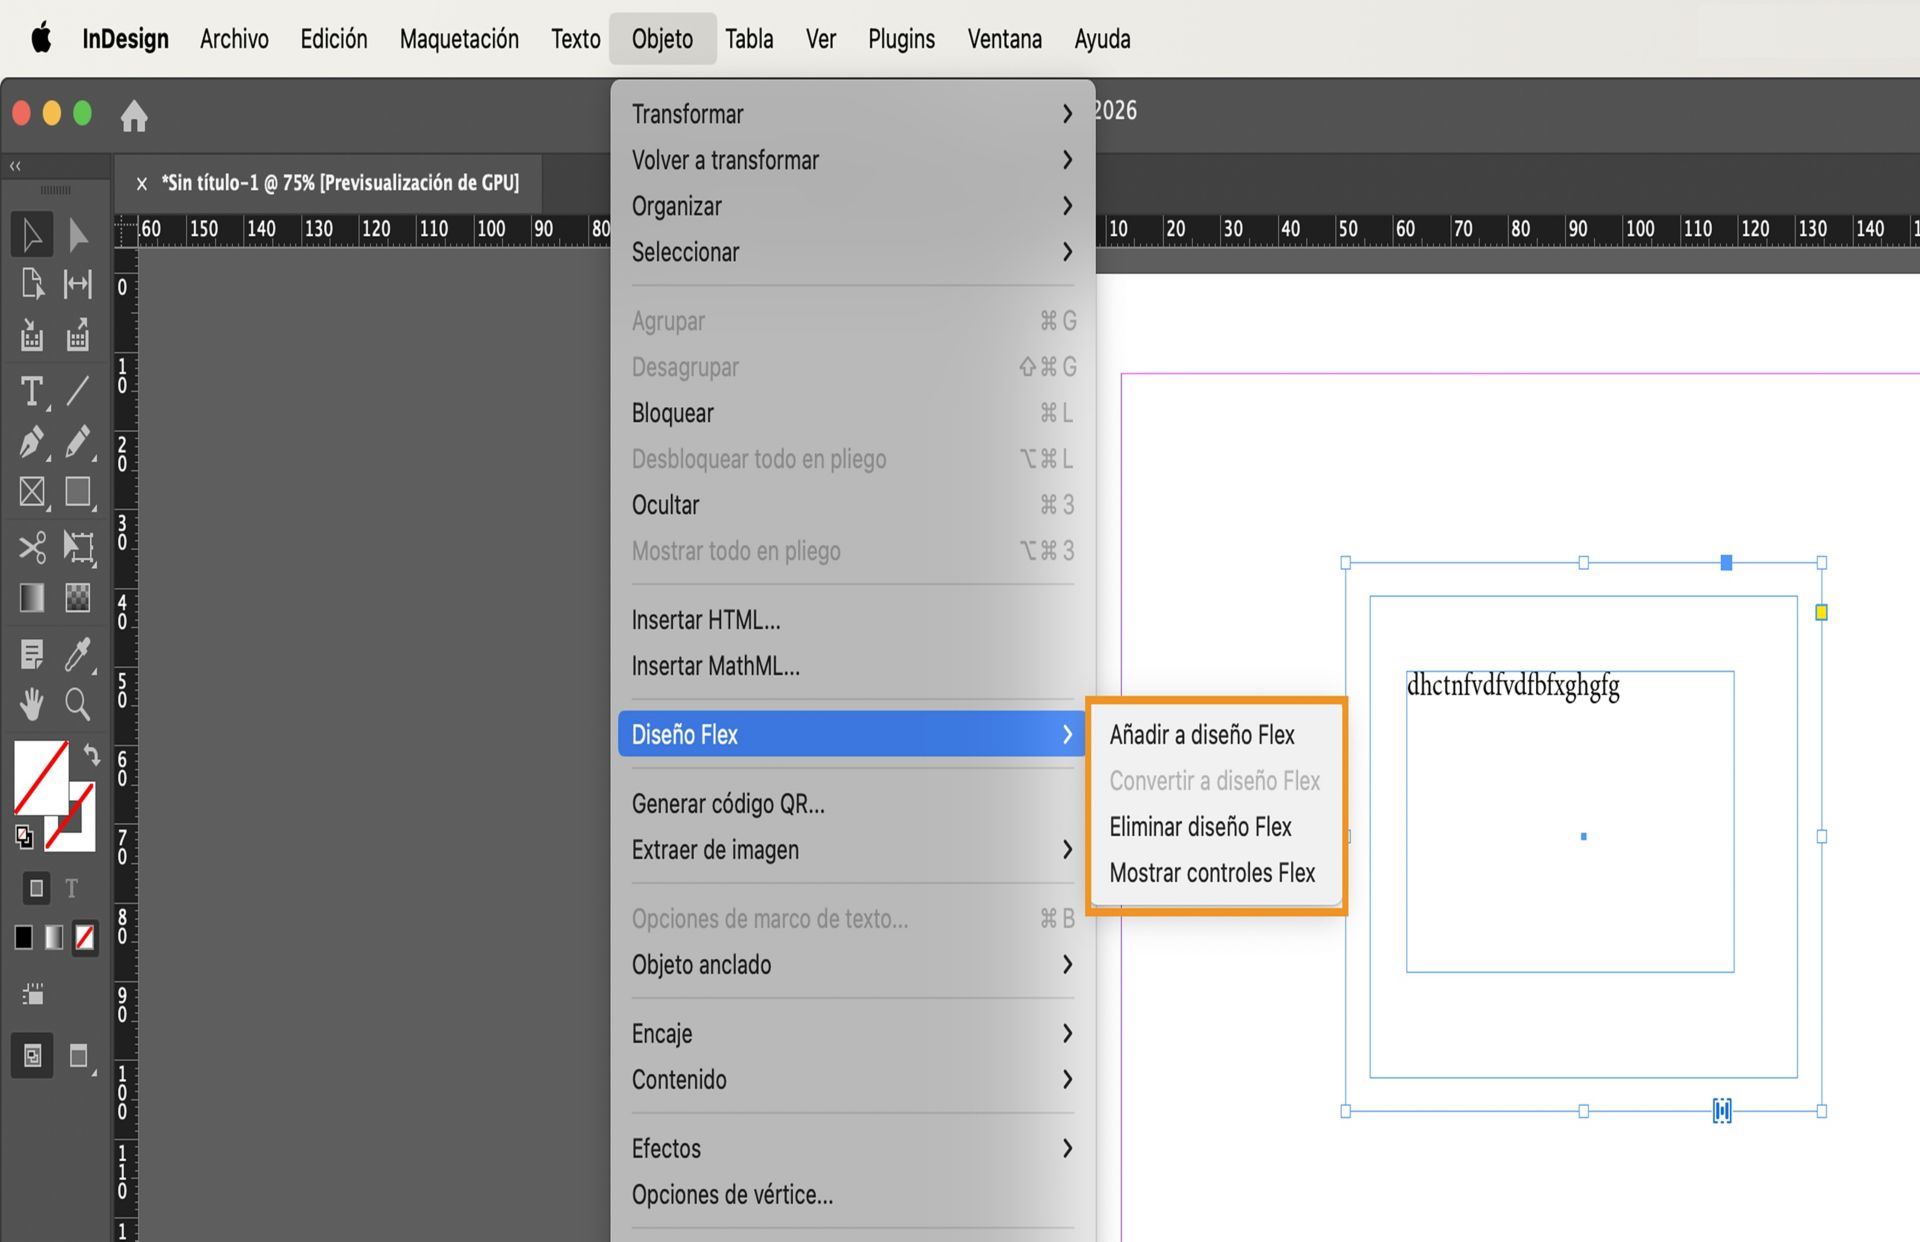
Task: Apply the black fill swatch
Action: 24,937
